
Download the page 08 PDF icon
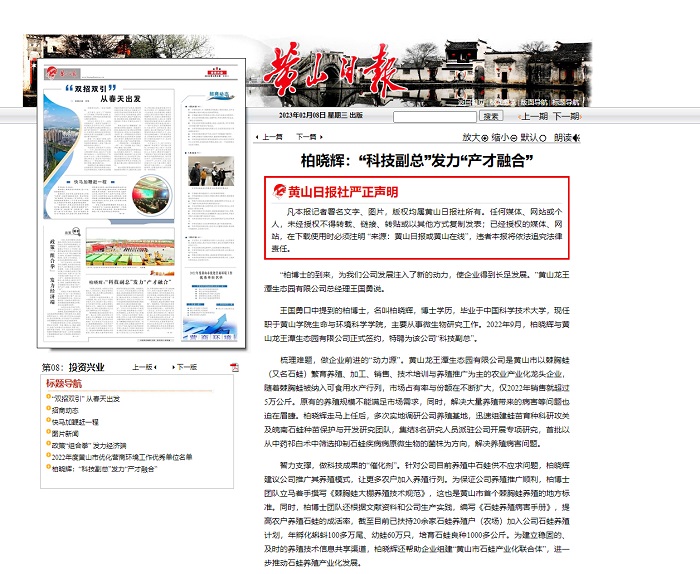click(x=233, y=367)
